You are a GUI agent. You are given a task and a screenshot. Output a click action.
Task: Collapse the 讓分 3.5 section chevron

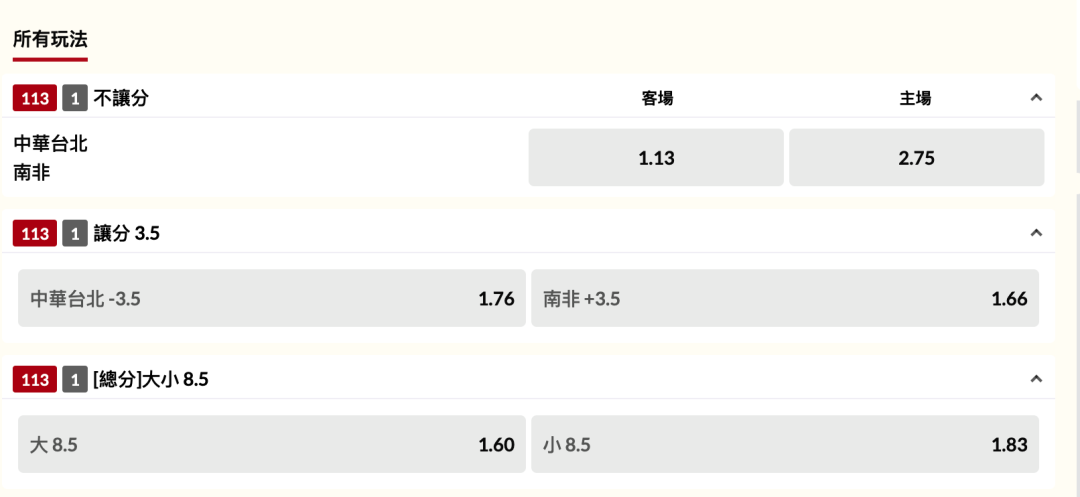pyautogui.click(x=1035, y=233)
